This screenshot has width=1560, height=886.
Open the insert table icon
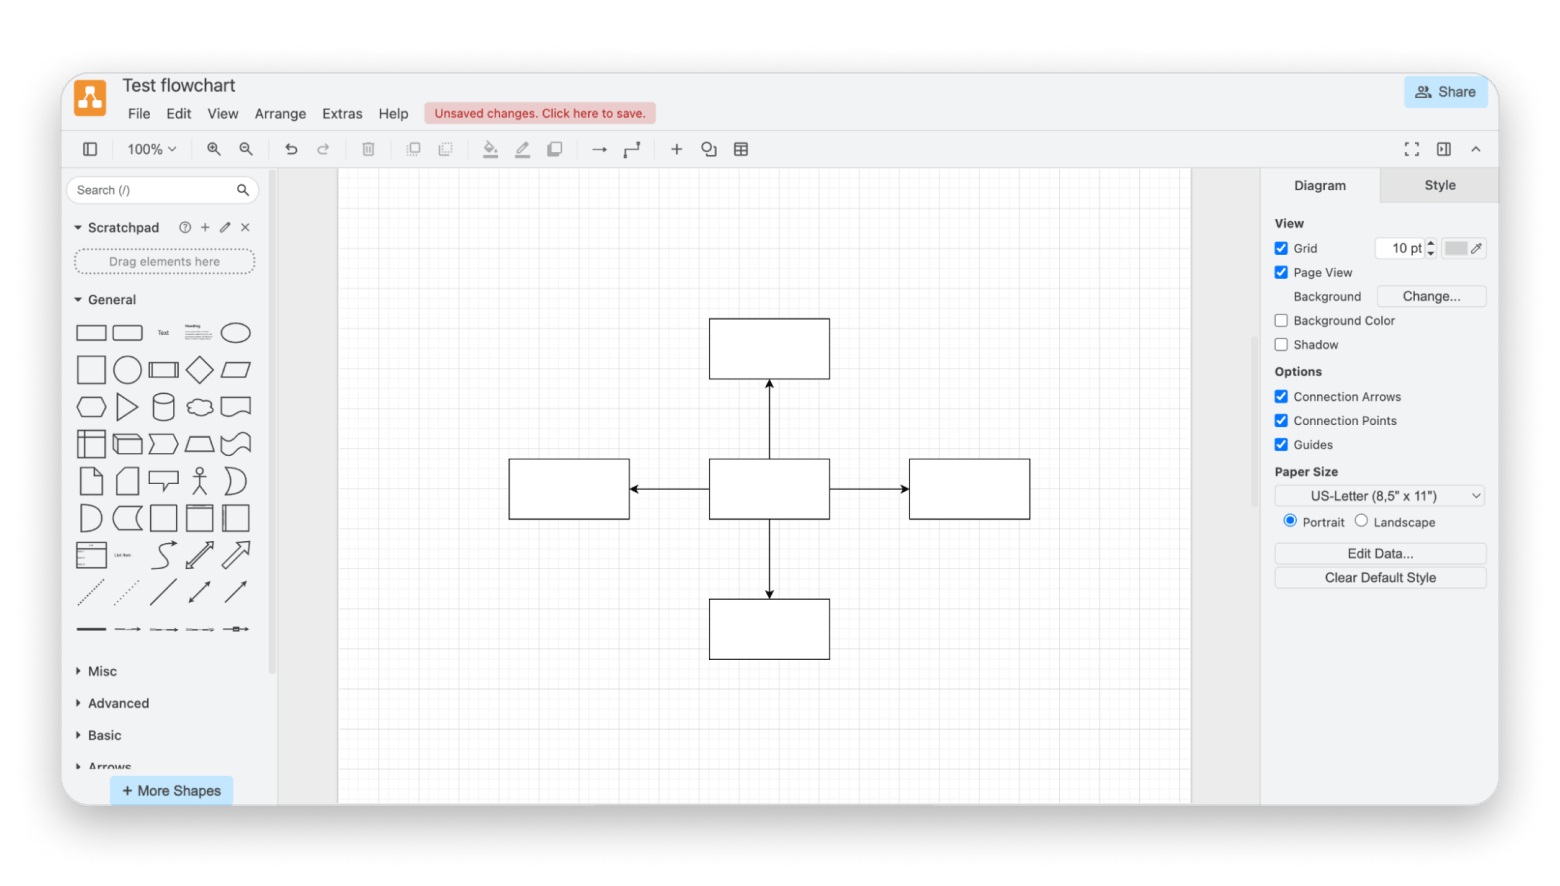click(x=741, y=149)
